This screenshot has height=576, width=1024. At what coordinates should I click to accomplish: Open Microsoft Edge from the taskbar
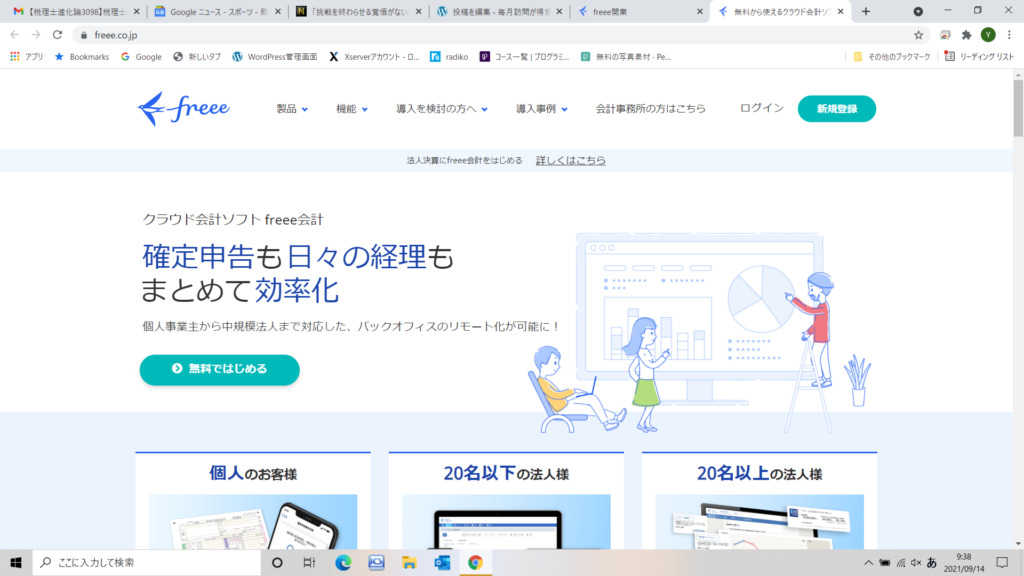click(x=344, y=562)
